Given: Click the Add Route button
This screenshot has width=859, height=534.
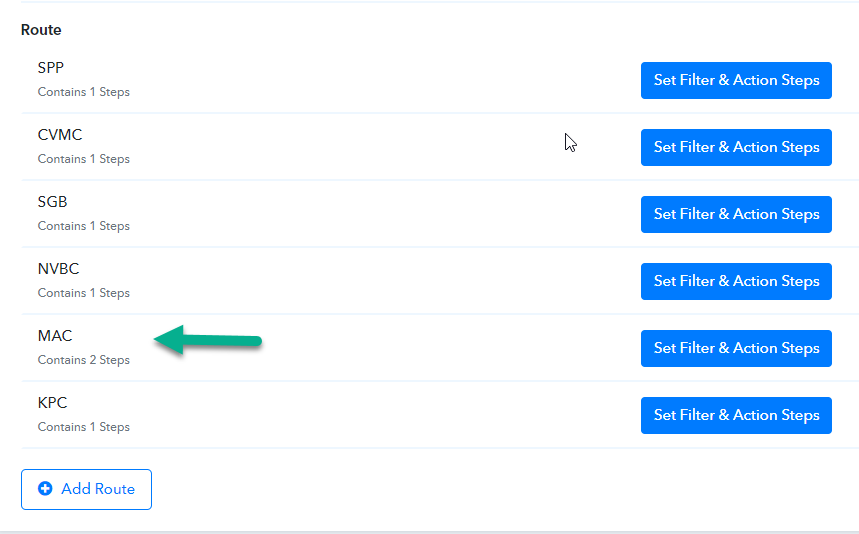Looking at the screenshot, I should coord(87,489).
